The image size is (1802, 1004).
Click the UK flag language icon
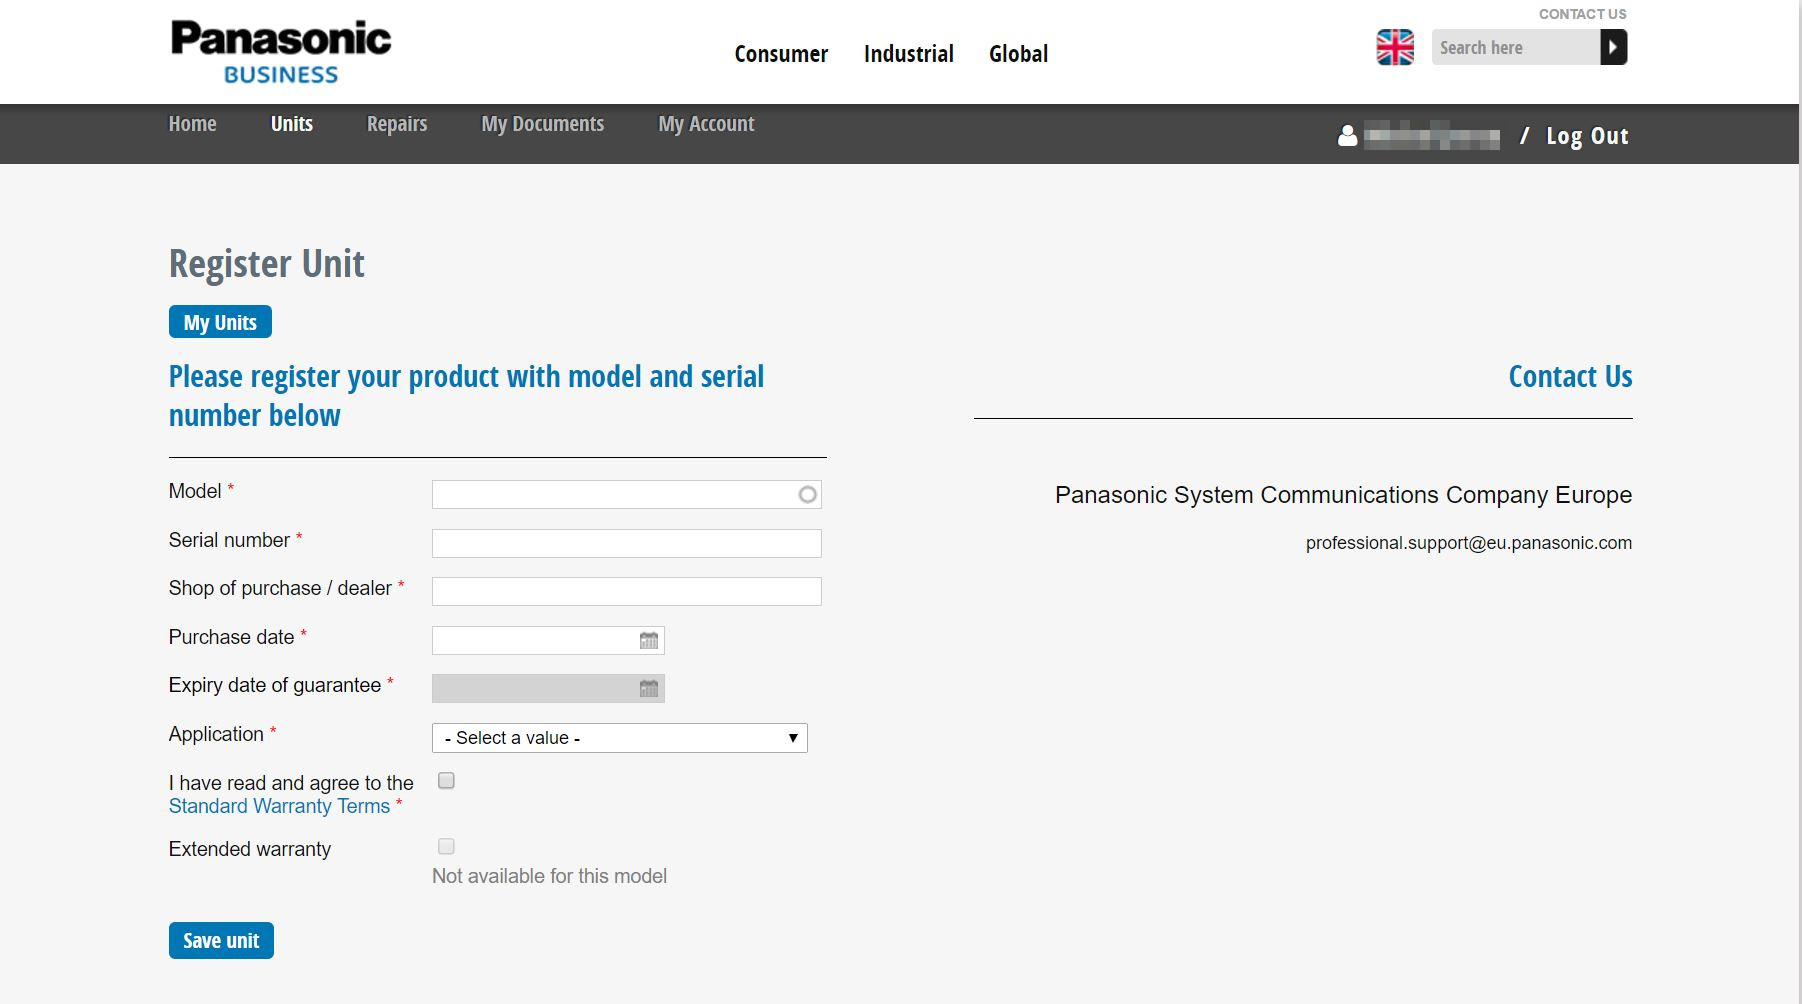click(x=1395, y=47)
